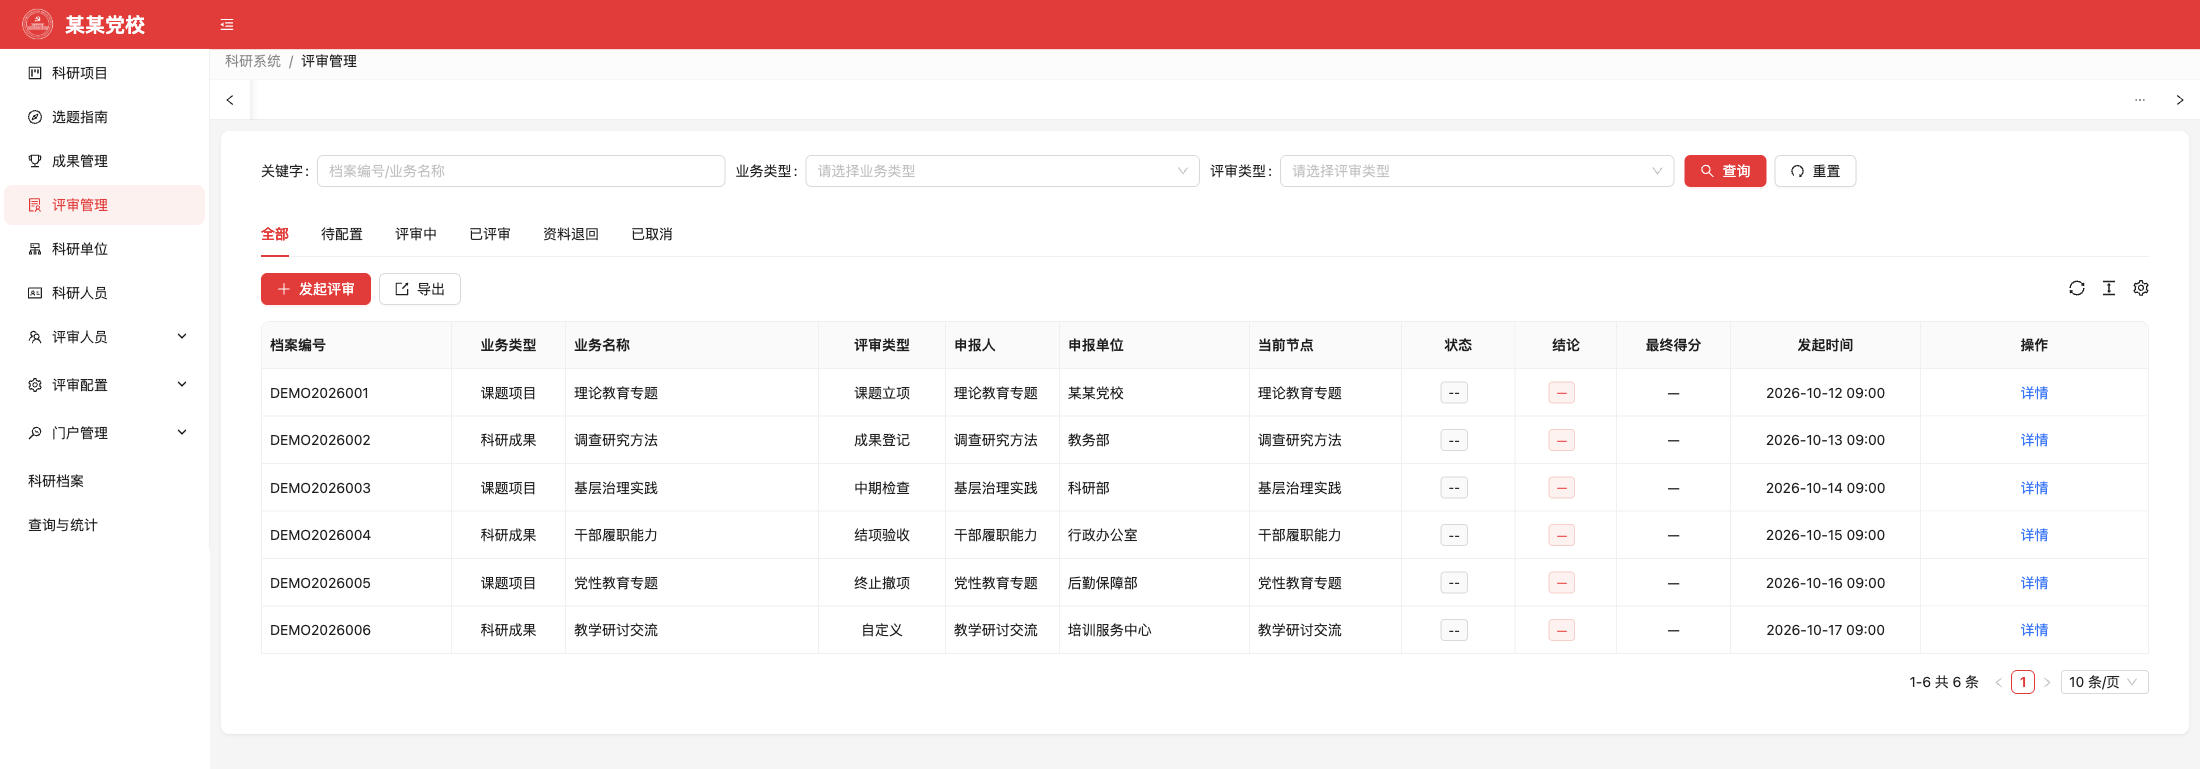Click the 评审管理 sidebar icon
The width and height of the screenshot is (2200, 769).
point(35,205)
